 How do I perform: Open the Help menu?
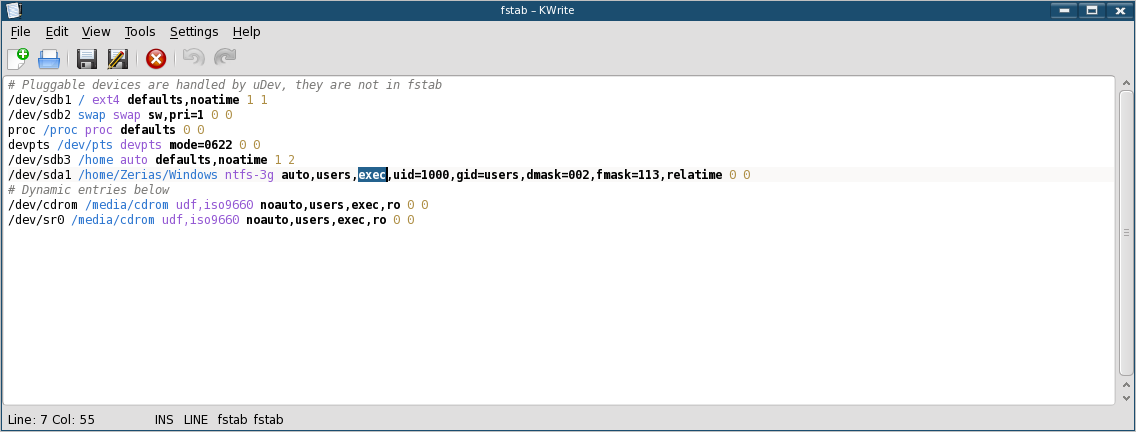(x=246, y=32)
